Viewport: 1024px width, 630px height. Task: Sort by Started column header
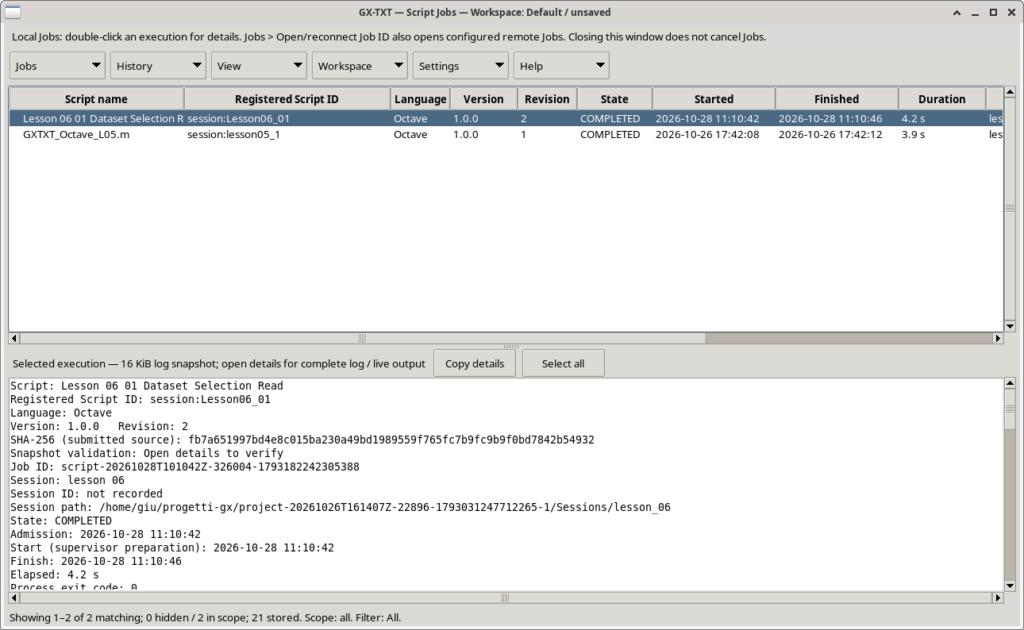click(x=714, y=99)
